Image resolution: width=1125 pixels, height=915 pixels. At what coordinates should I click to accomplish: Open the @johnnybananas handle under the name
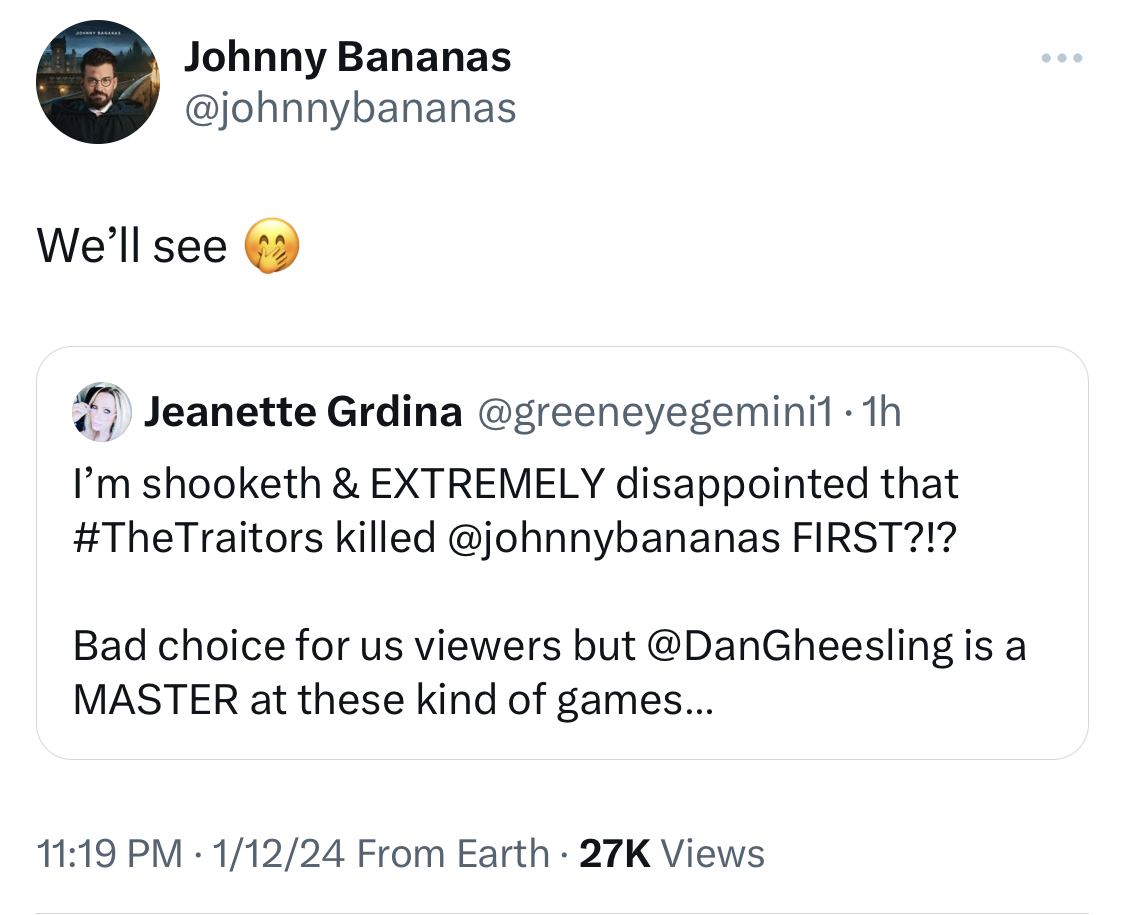[x=350, y=109]
